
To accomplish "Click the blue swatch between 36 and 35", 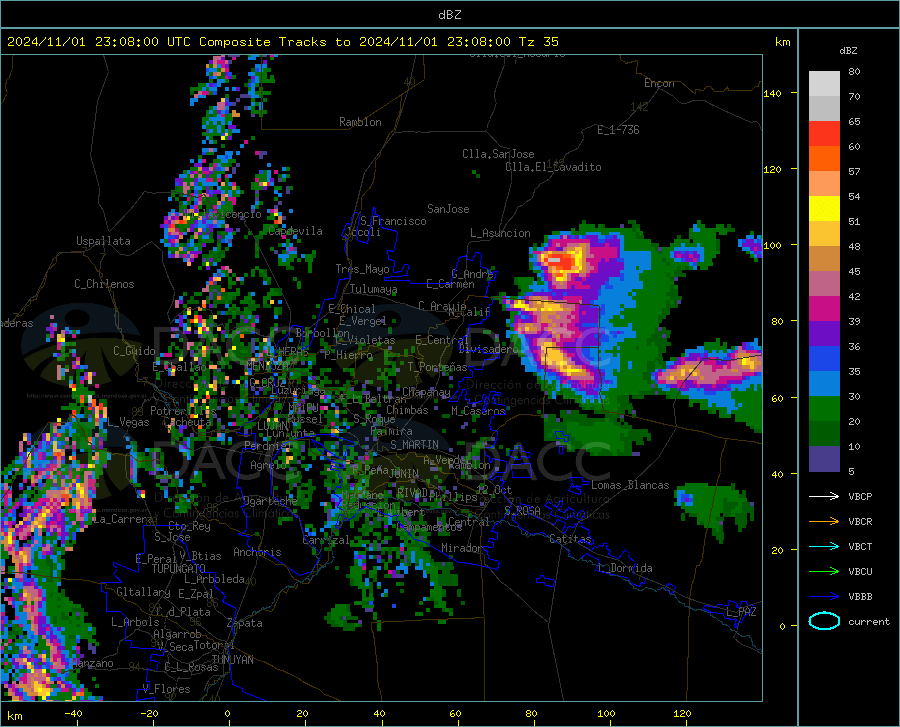I will pos(824,359).
